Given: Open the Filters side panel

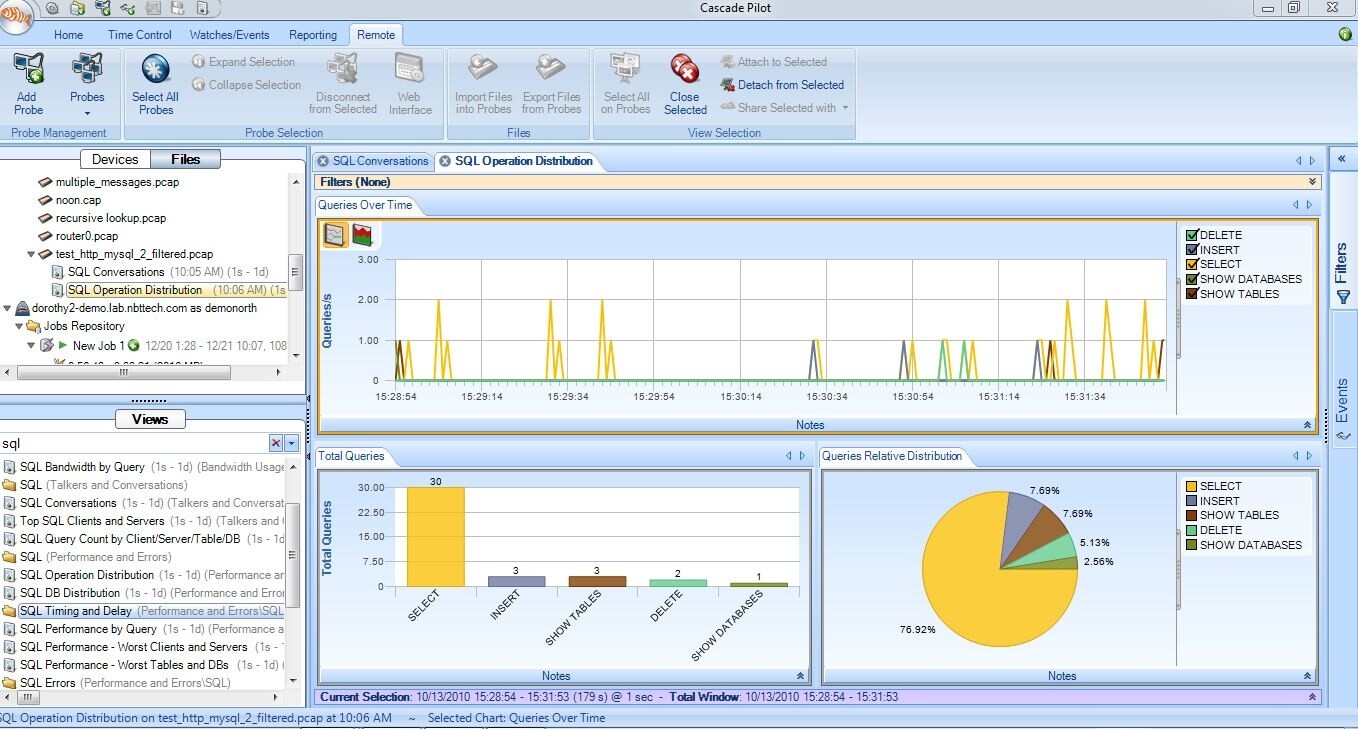Looking at the screenshot, I should 1342,272.
